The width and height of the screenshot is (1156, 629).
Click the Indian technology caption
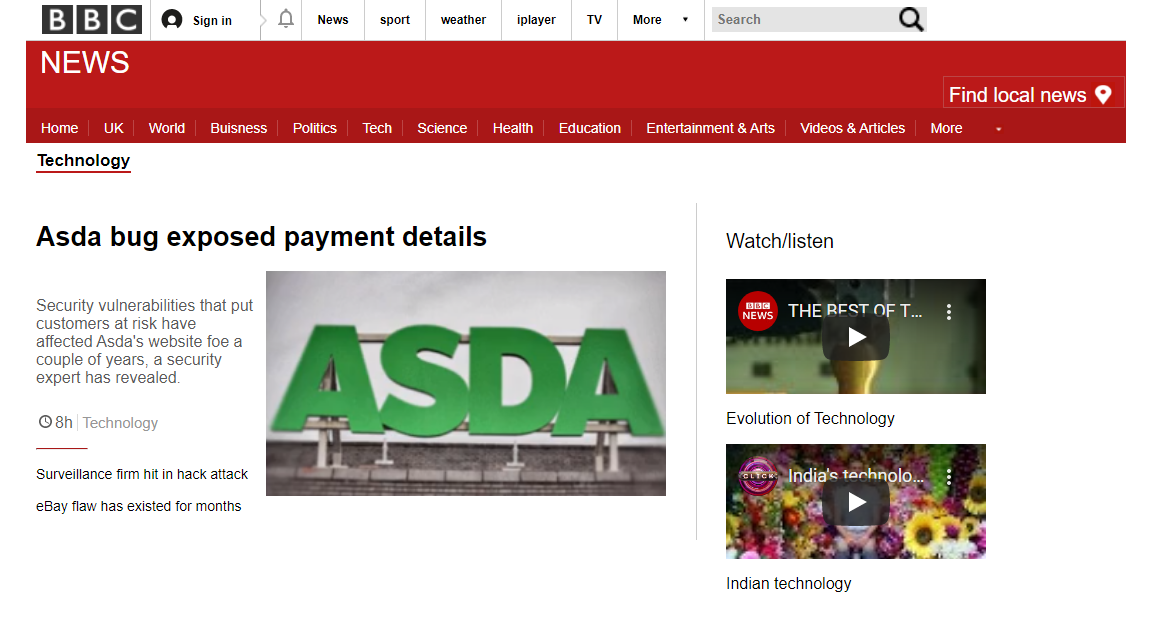click(x=788, y=583)
